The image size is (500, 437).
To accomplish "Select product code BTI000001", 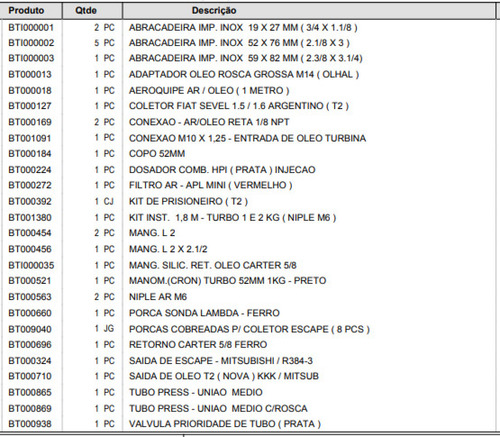I will point(31,27).
